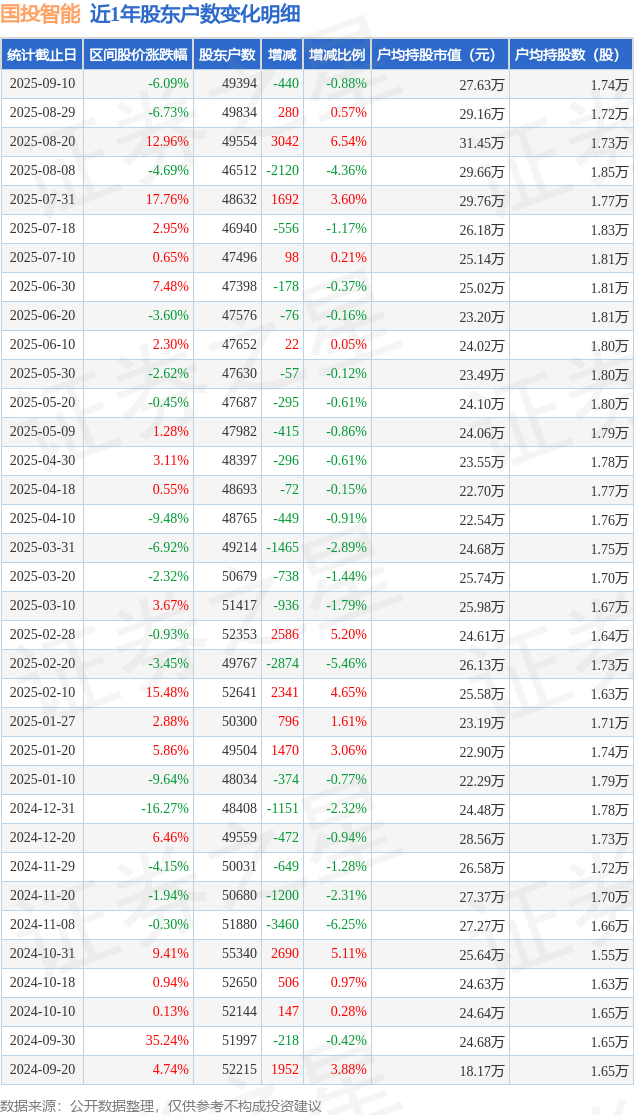Click the 31.45万 market value cell

pos(440,142)
